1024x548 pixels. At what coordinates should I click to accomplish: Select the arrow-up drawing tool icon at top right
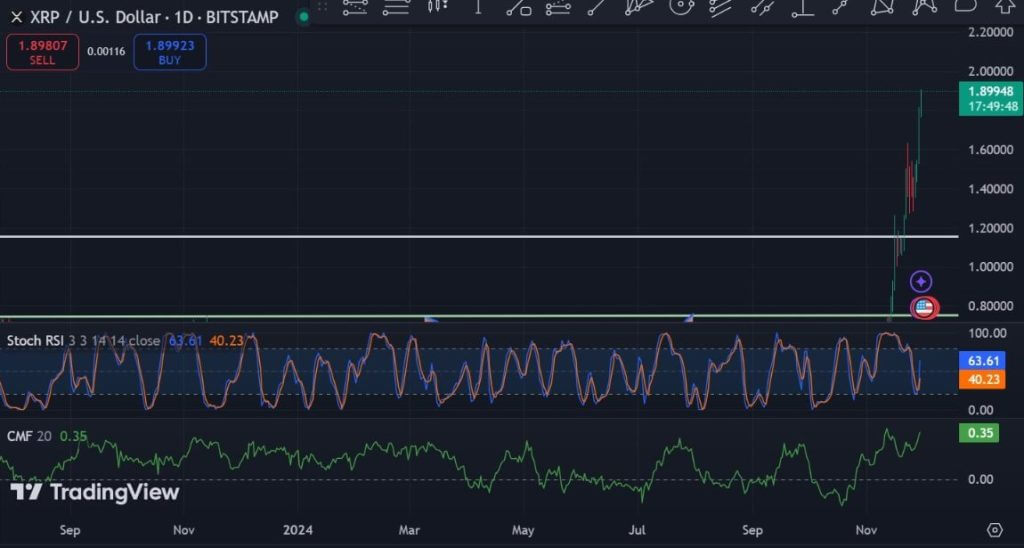tap(1003, 6)
